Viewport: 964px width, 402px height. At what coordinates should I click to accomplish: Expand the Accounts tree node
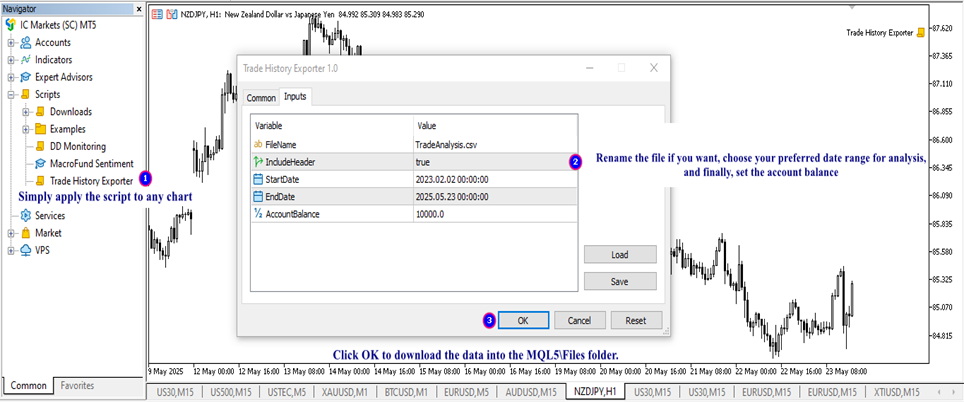pos(11,43)
